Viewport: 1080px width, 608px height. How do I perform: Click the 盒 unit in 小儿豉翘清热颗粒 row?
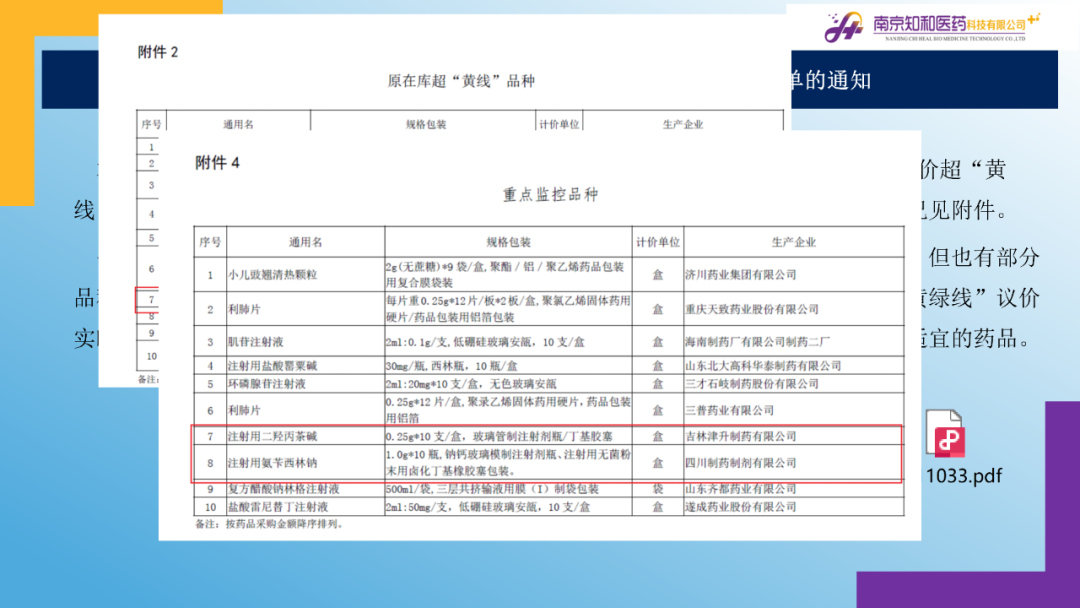click(658, 275)
